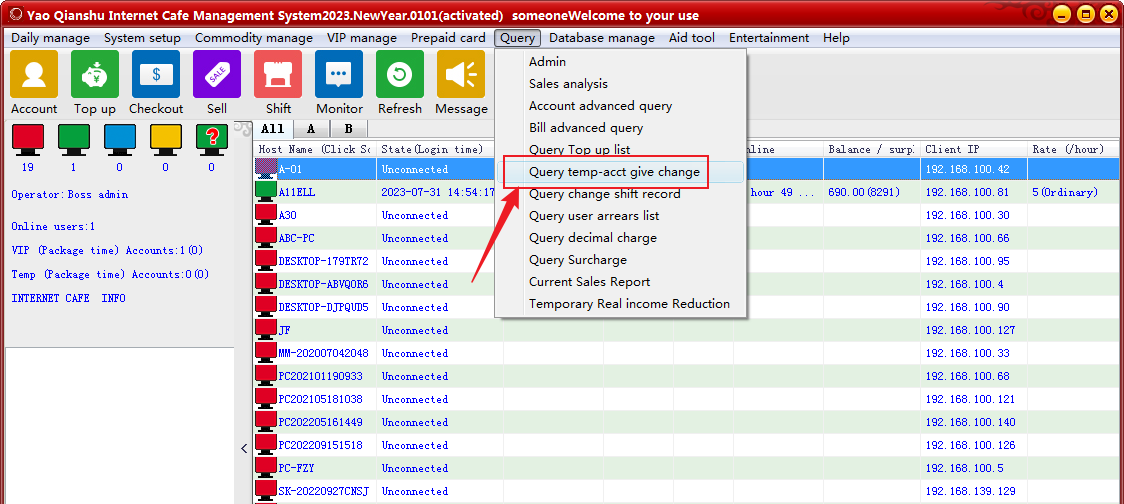Choose Sales analysis from Query menu

568,84
